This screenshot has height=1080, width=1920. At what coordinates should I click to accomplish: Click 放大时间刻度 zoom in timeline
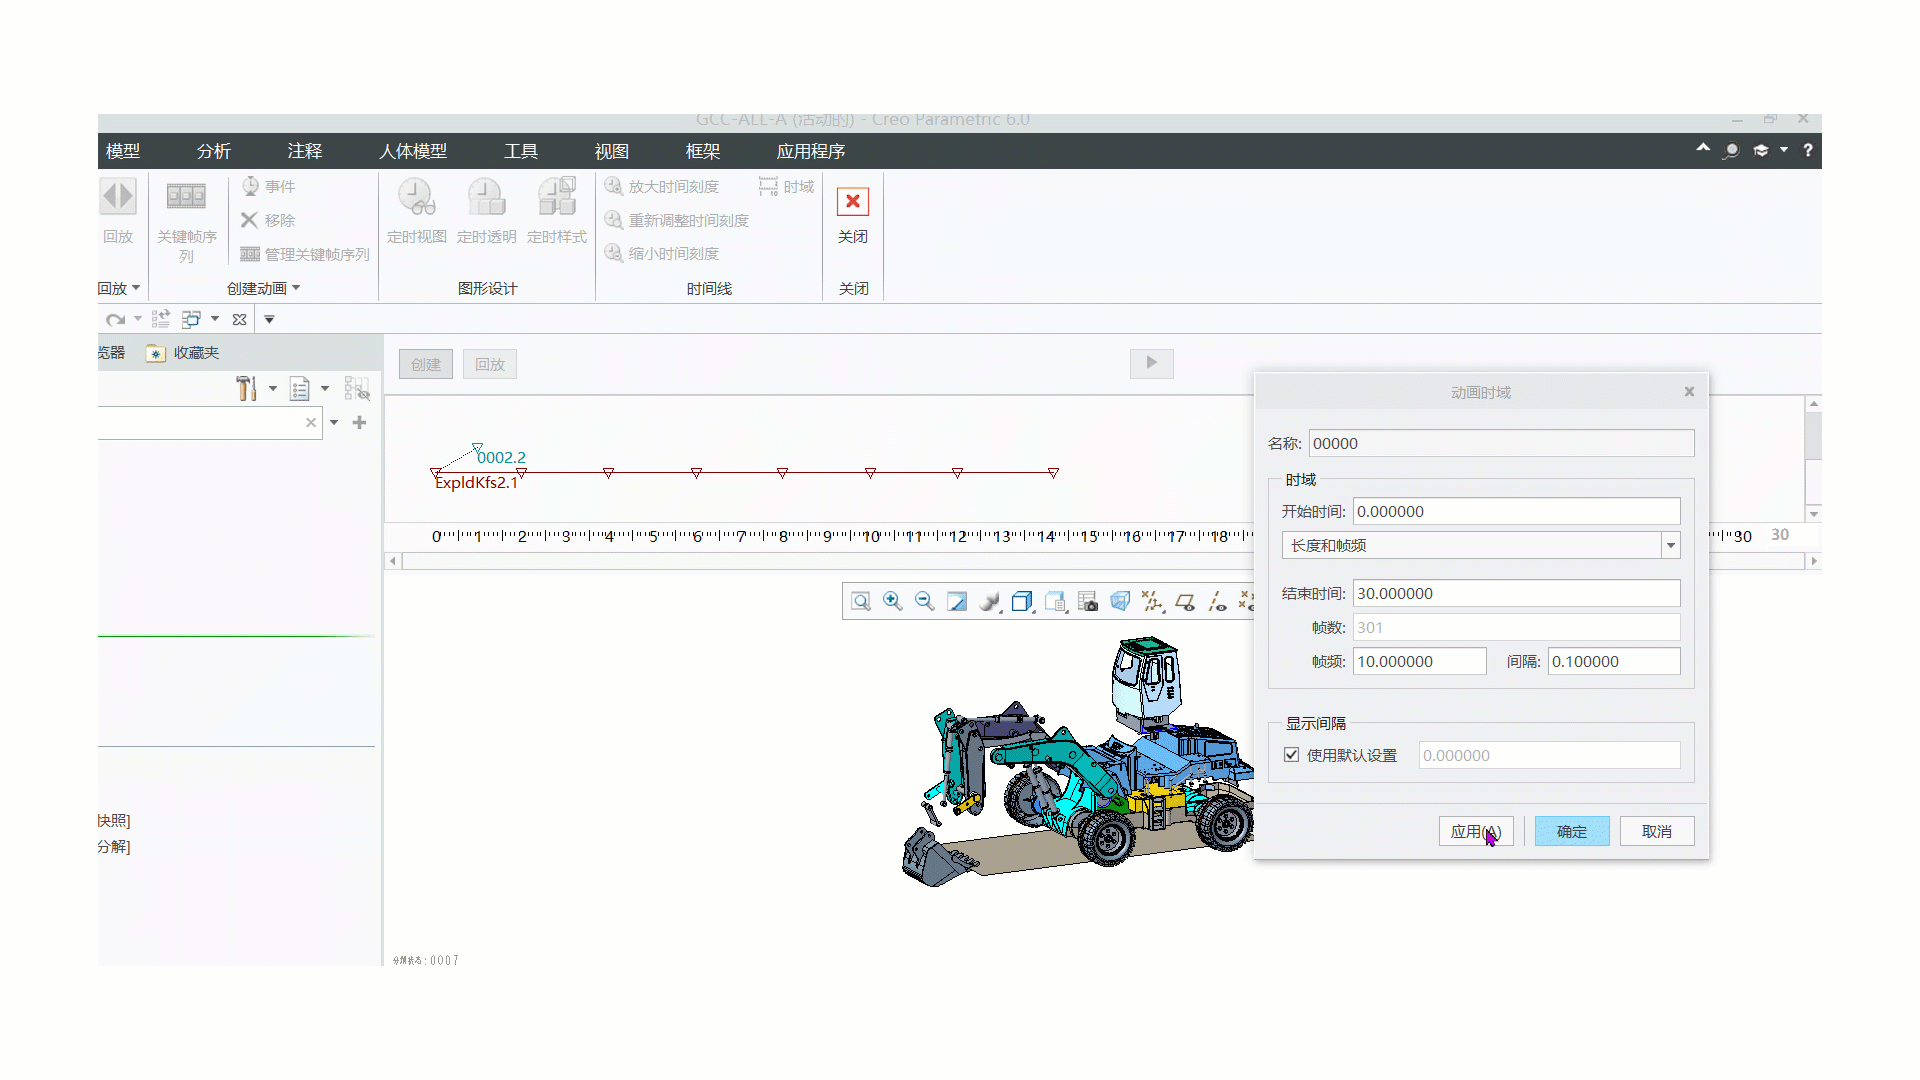coord(662,186)
